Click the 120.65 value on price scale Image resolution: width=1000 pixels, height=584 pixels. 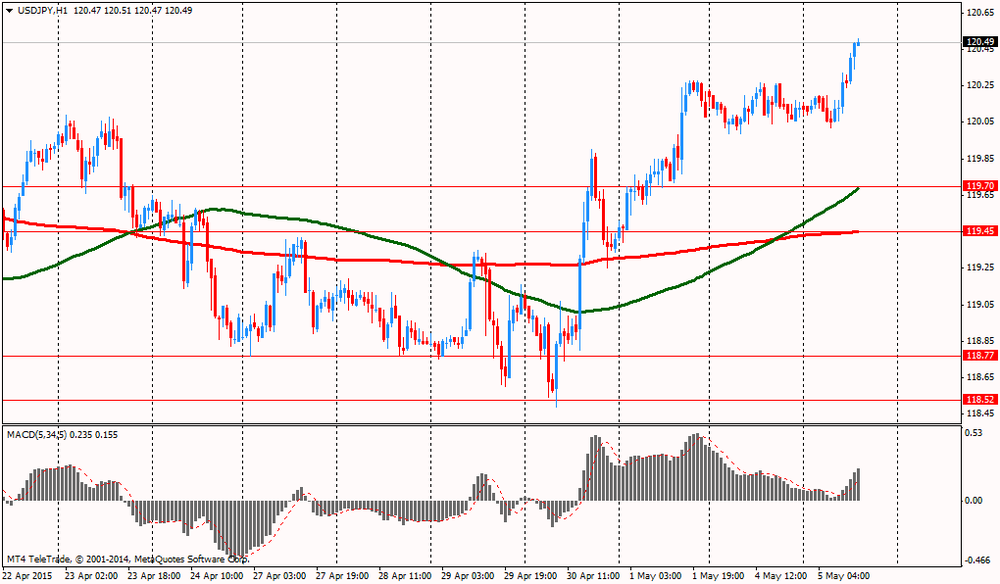click(x=978, y=13)
